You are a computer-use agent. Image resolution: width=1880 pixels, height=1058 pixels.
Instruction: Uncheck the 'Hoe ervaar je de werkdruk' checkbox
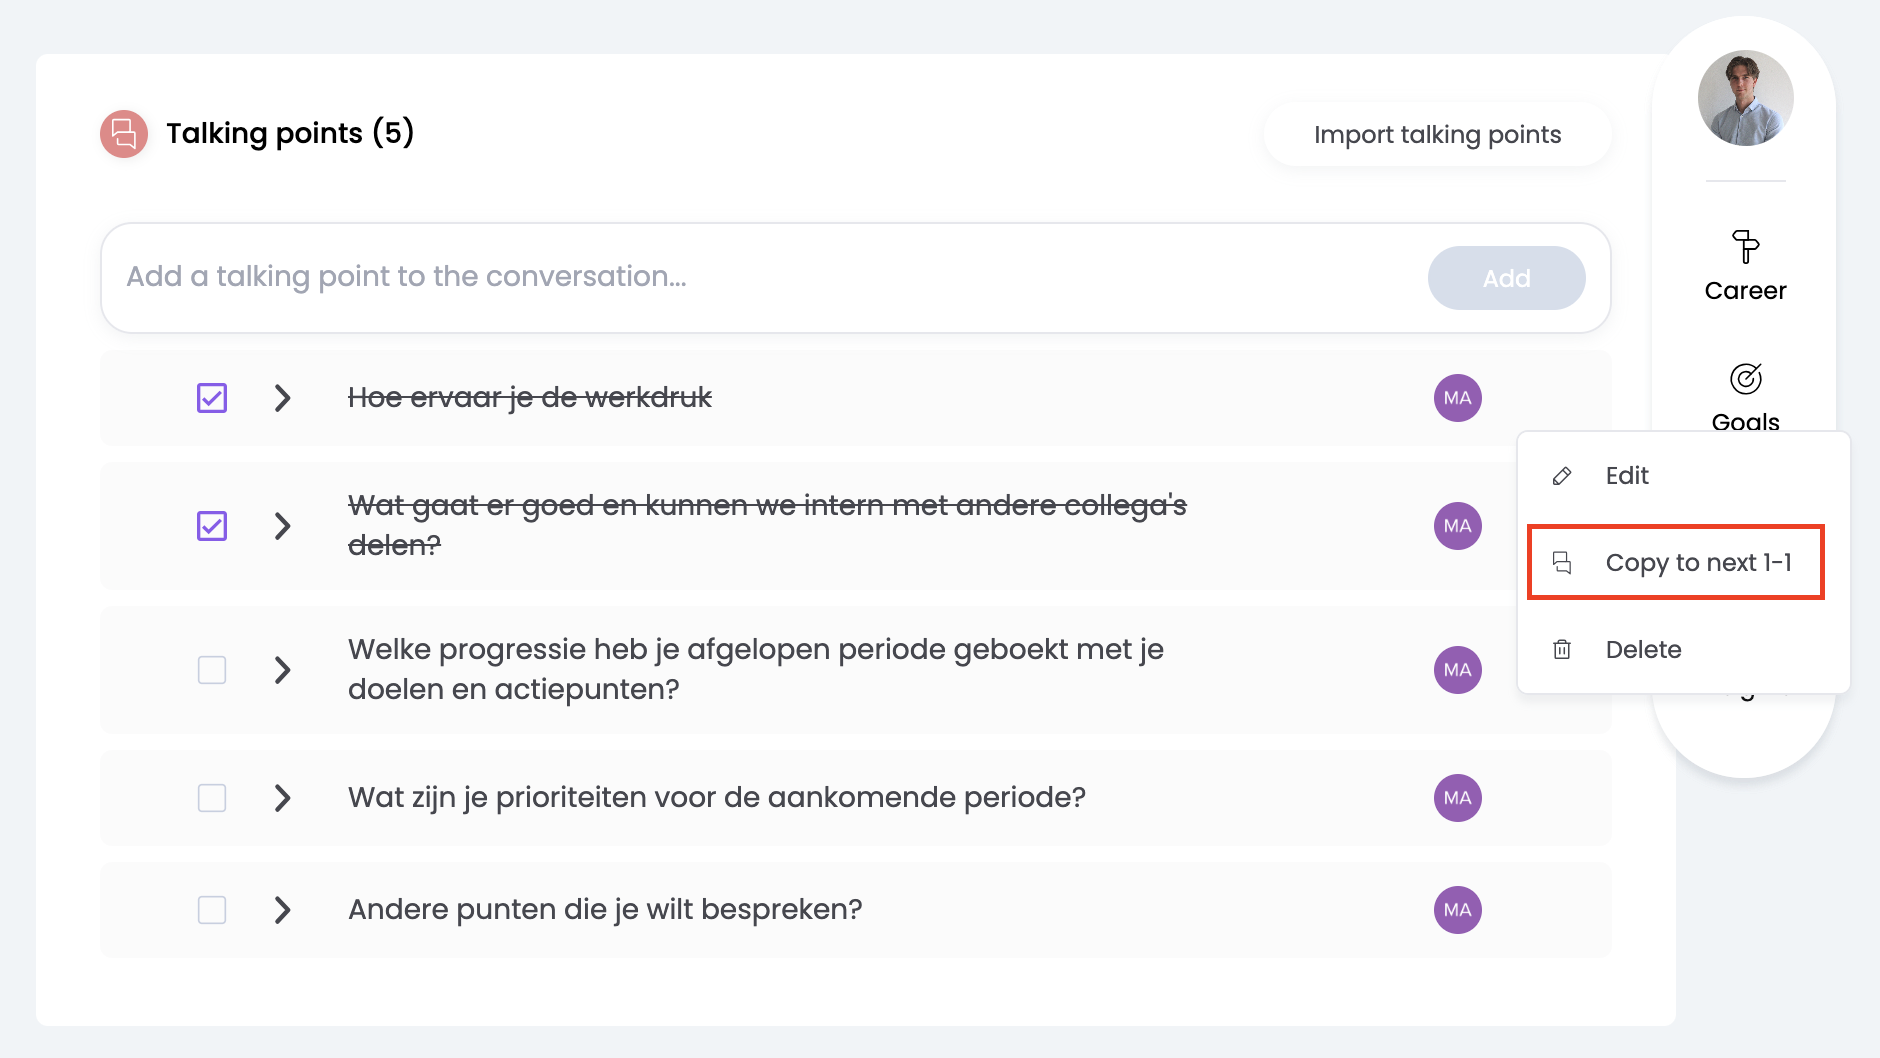[212, 398]
